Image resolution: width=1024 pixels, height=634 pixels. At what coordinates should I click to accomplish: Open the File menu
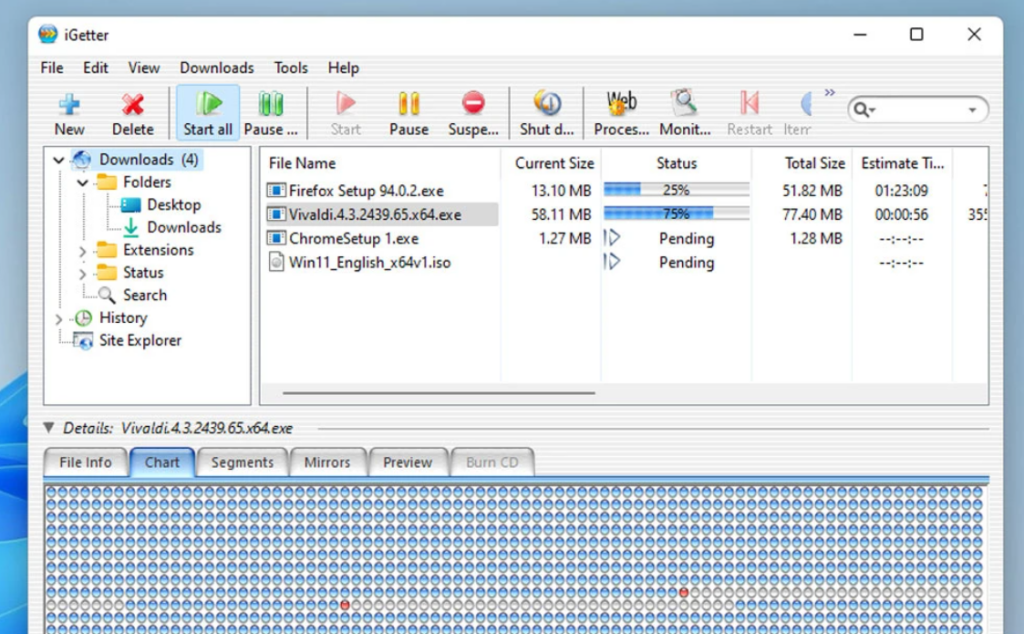[52, 68]
